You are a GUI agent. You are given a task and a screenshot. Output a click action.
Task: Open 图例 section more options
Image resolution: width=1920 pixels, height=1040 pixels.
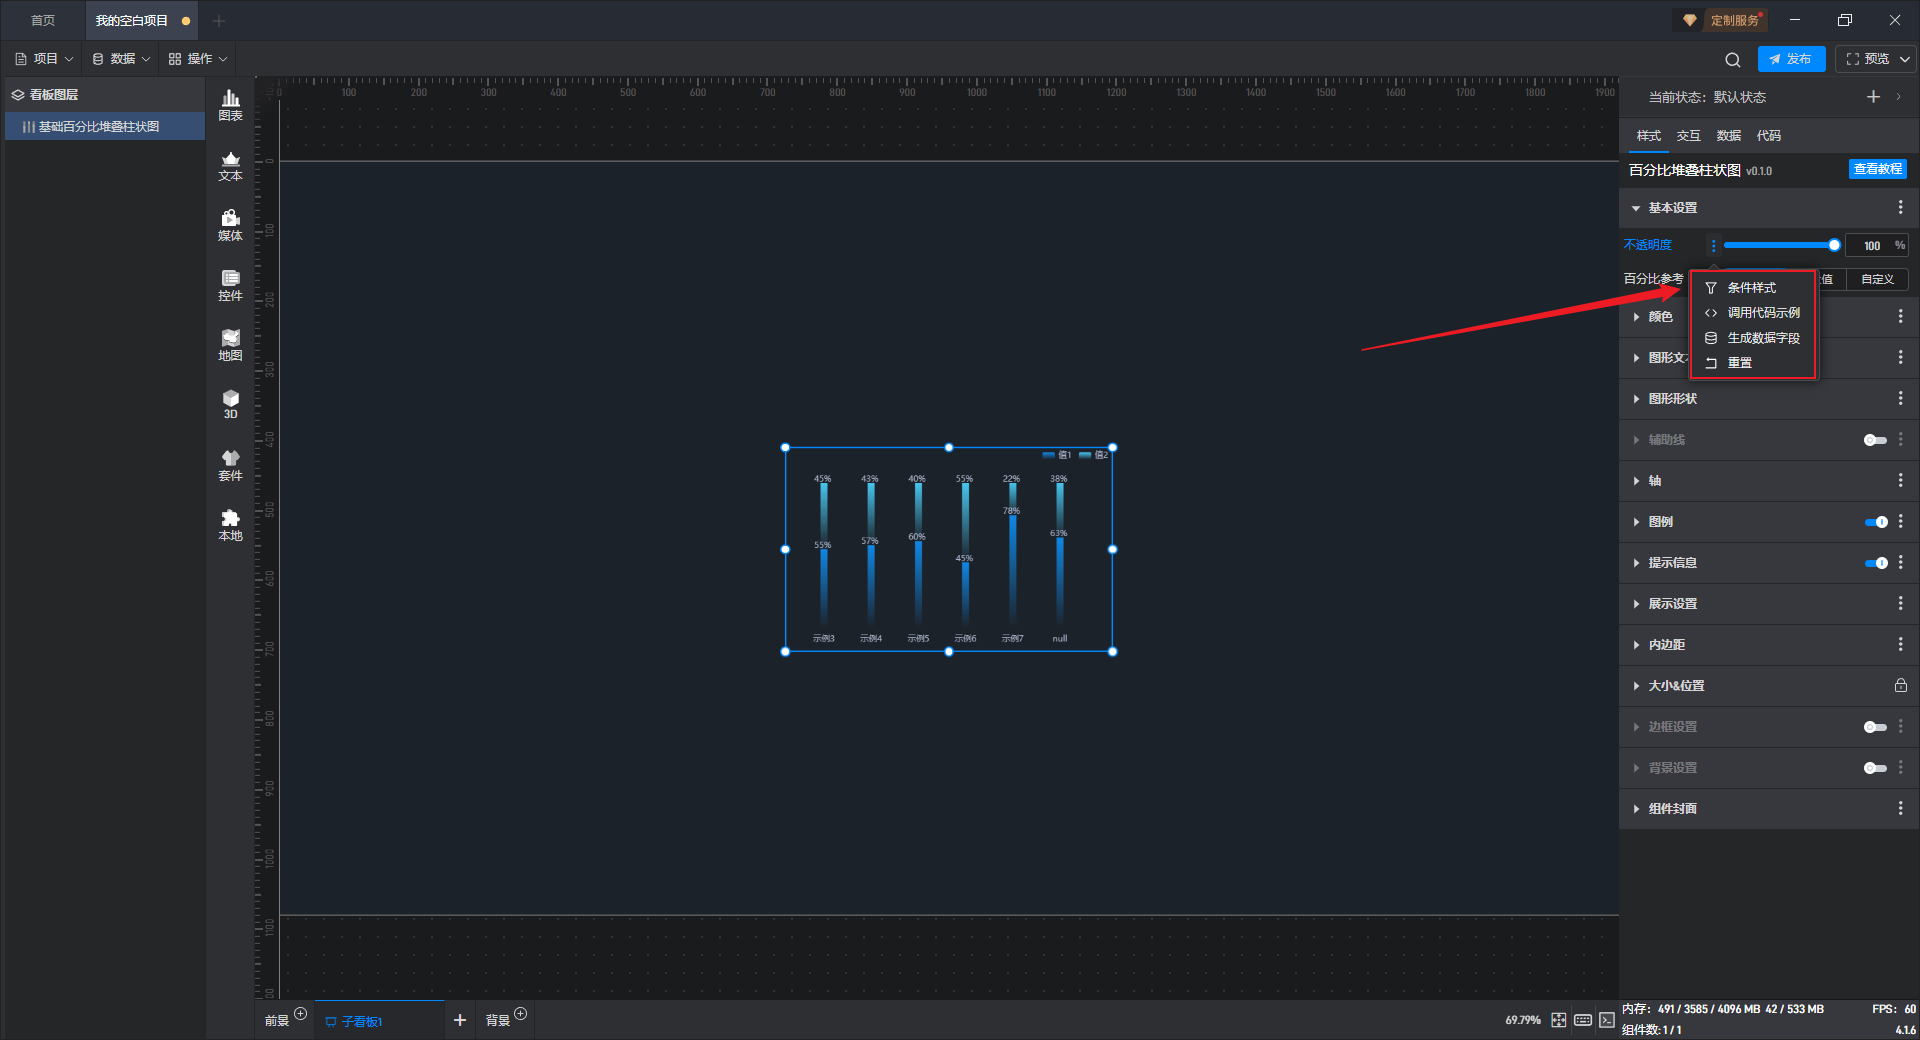pyautogui.click(x=1900, y=521)
